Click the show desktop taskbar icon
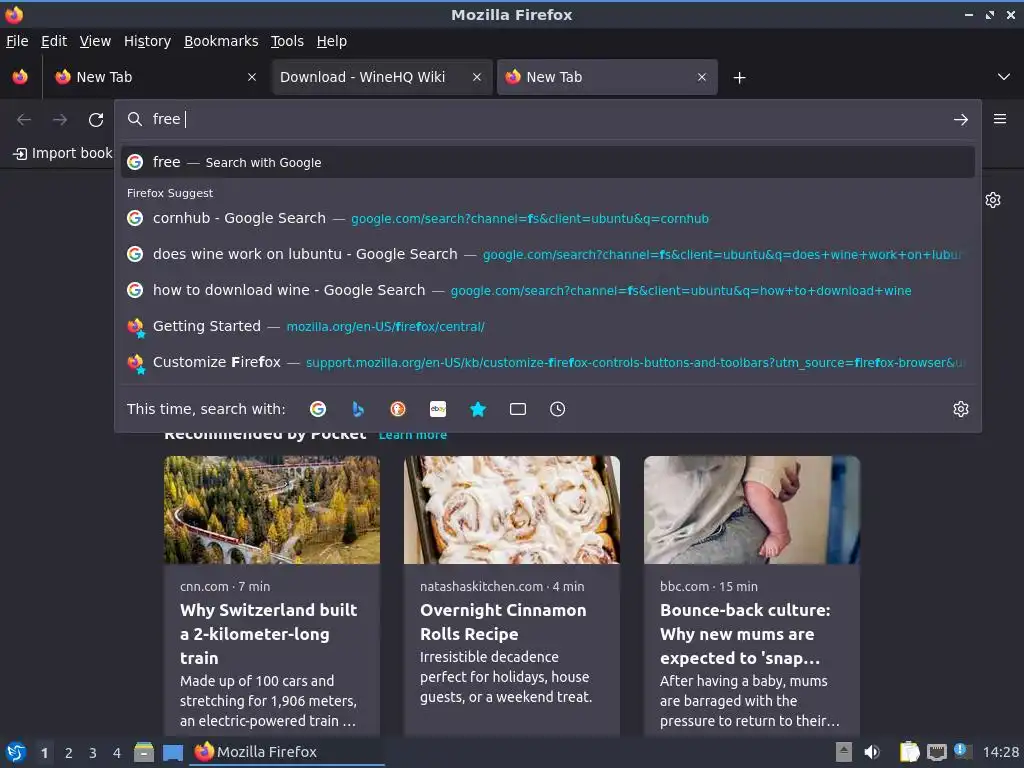 [173, 753]
